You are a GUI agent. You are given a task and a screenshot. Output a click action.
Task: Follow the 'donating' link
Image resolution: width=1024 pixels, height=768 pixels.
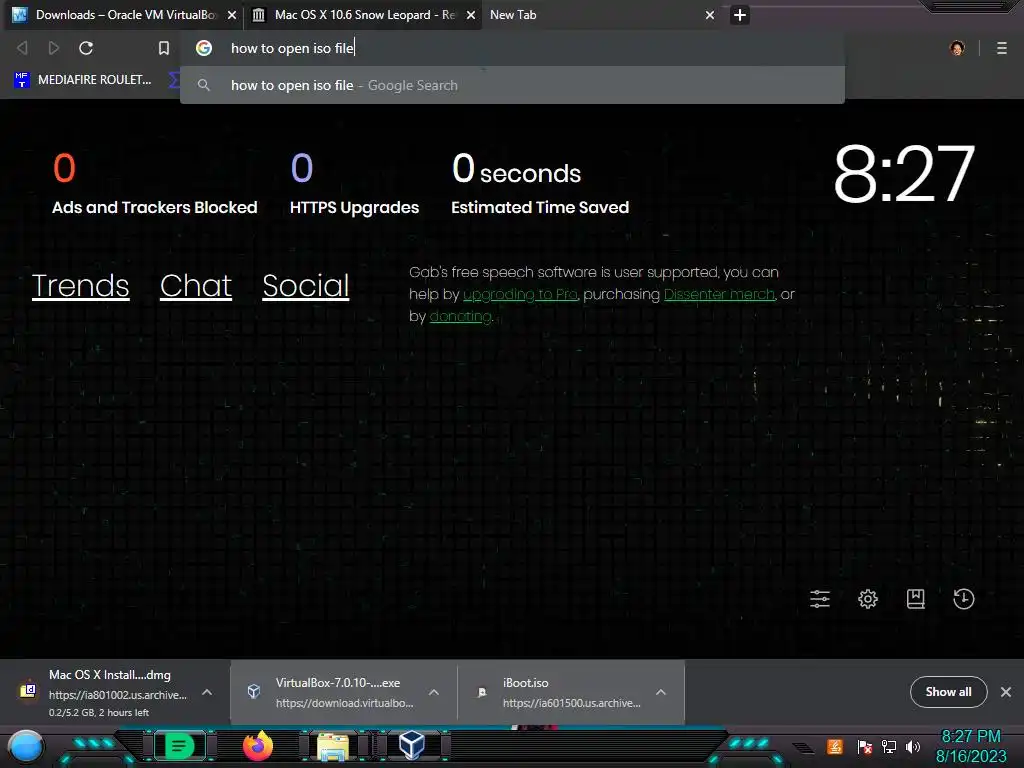[x=460, y=317]
